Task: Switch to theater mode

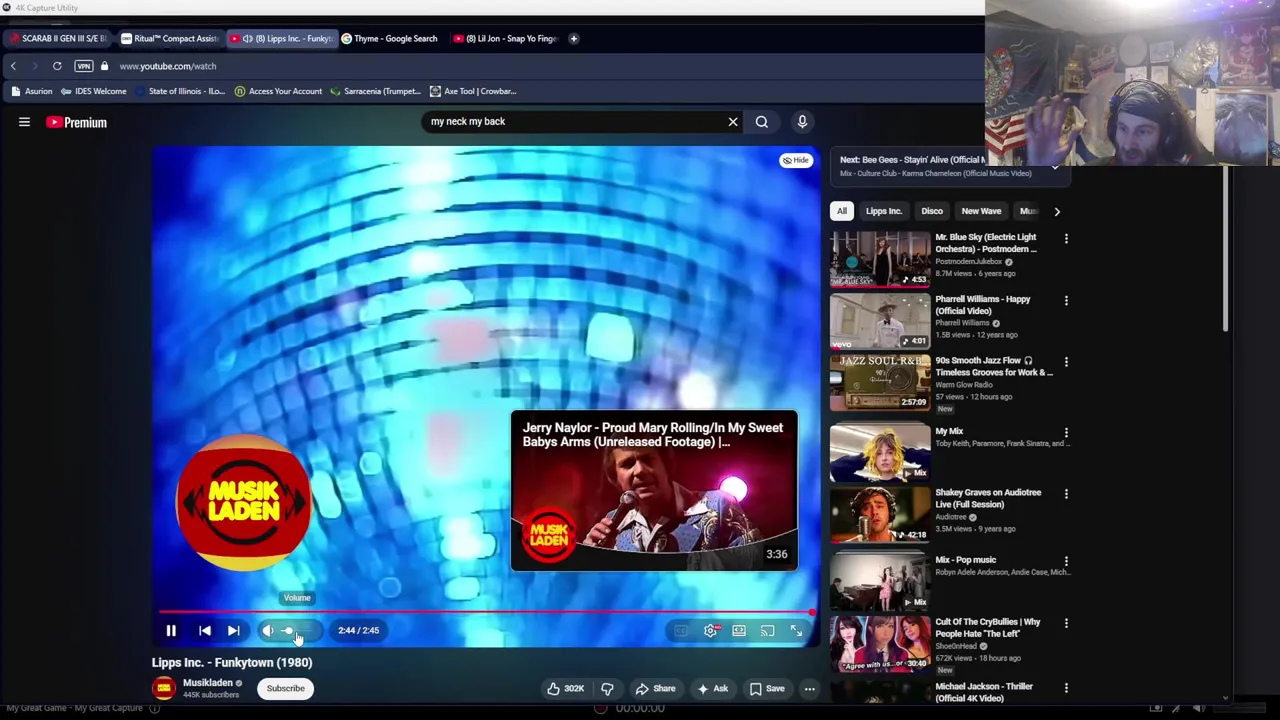Action: click(x=739, y=631)
